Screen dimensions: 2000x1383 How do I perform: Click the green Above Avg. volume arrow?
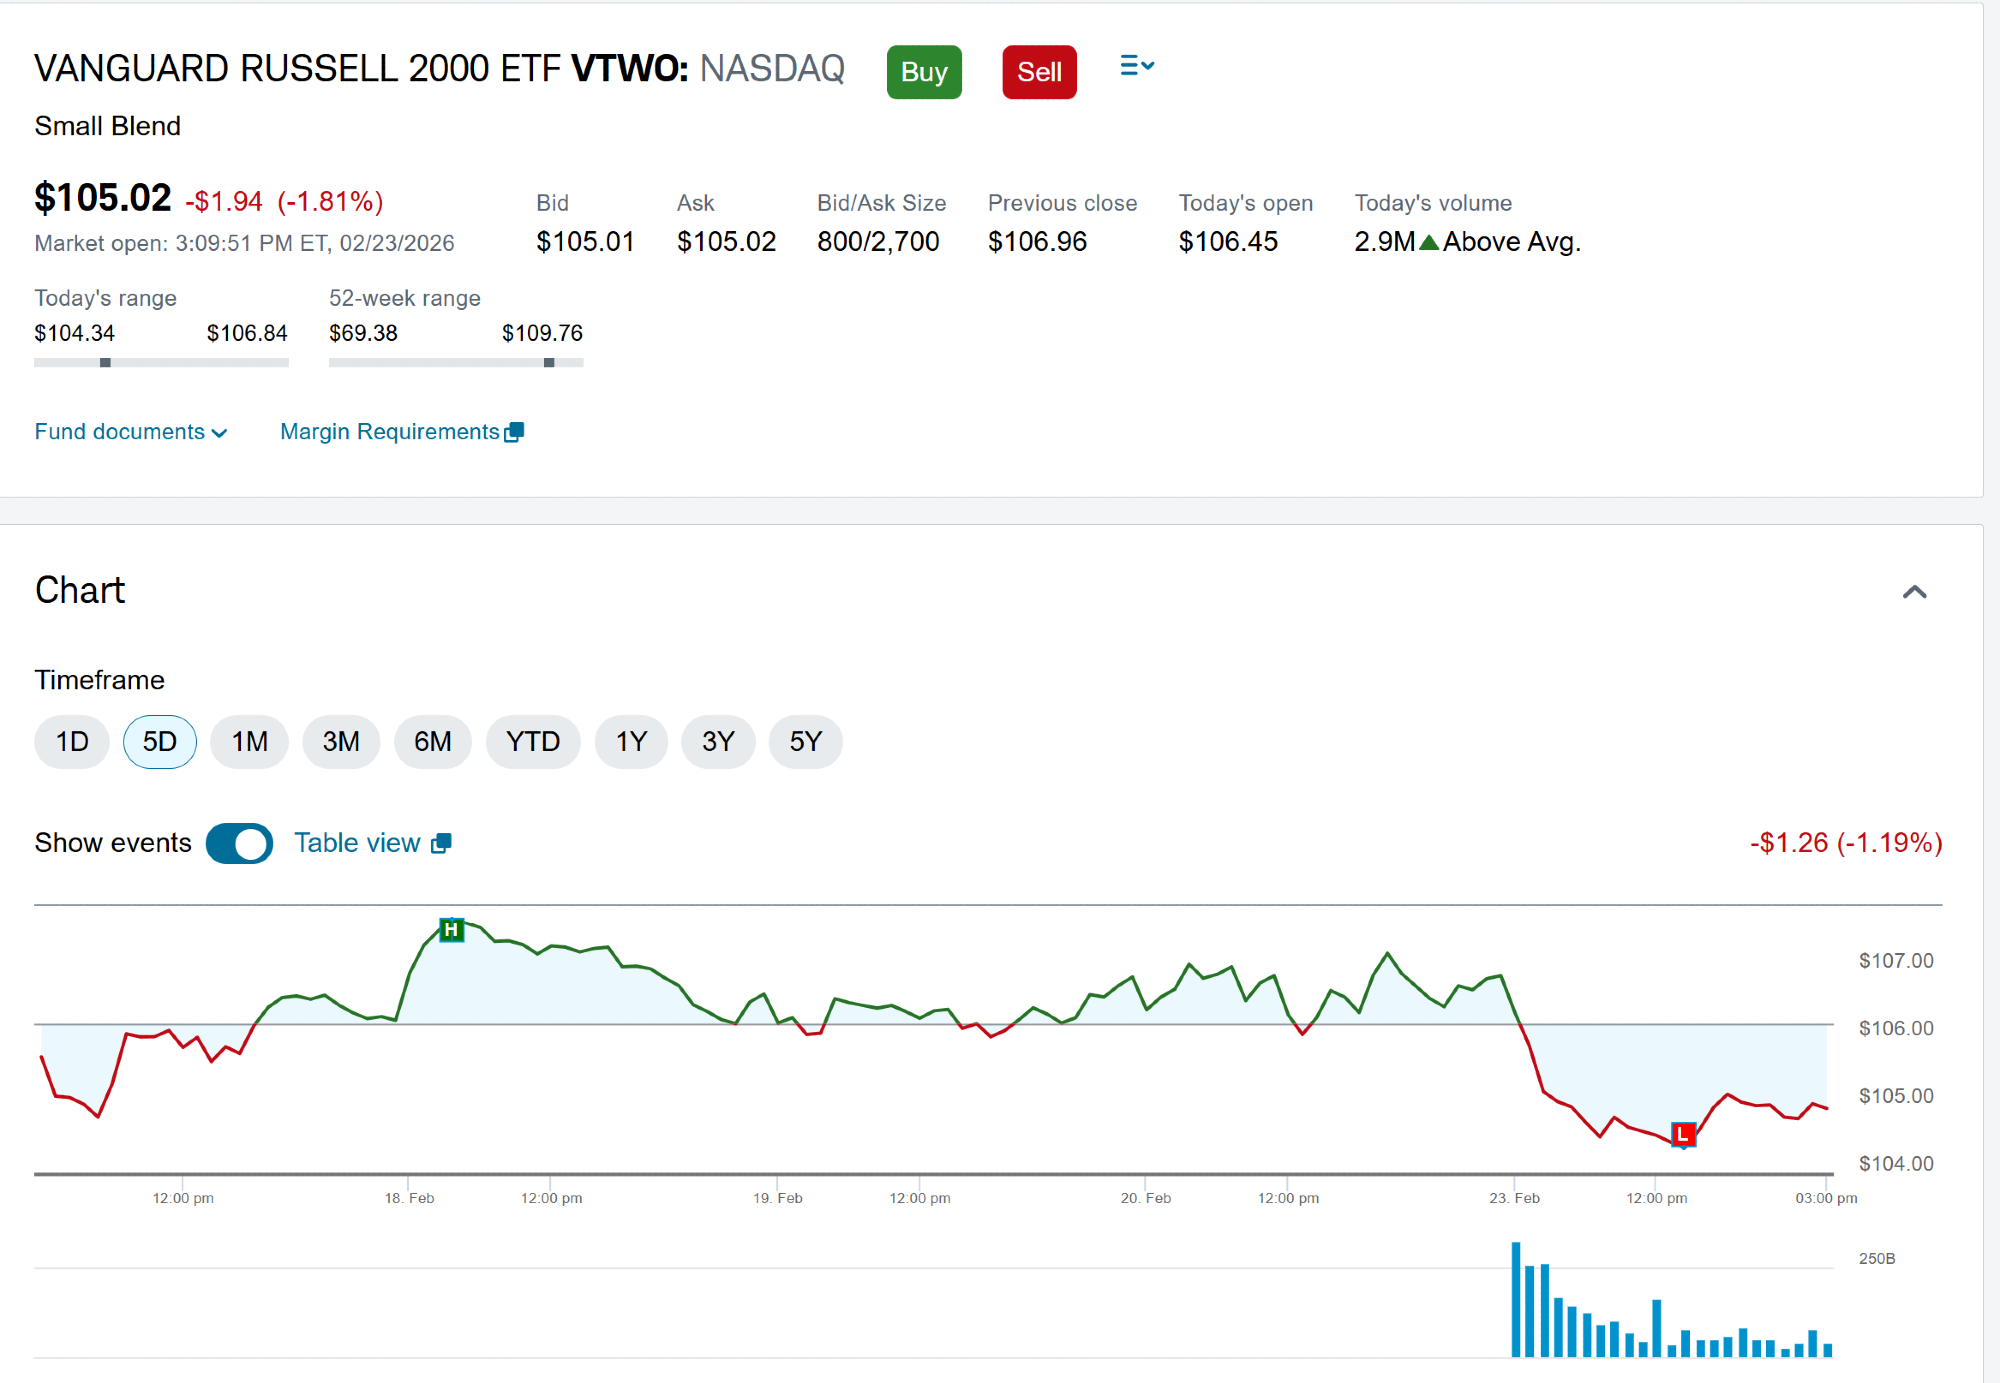click(x=1429, y=242)
